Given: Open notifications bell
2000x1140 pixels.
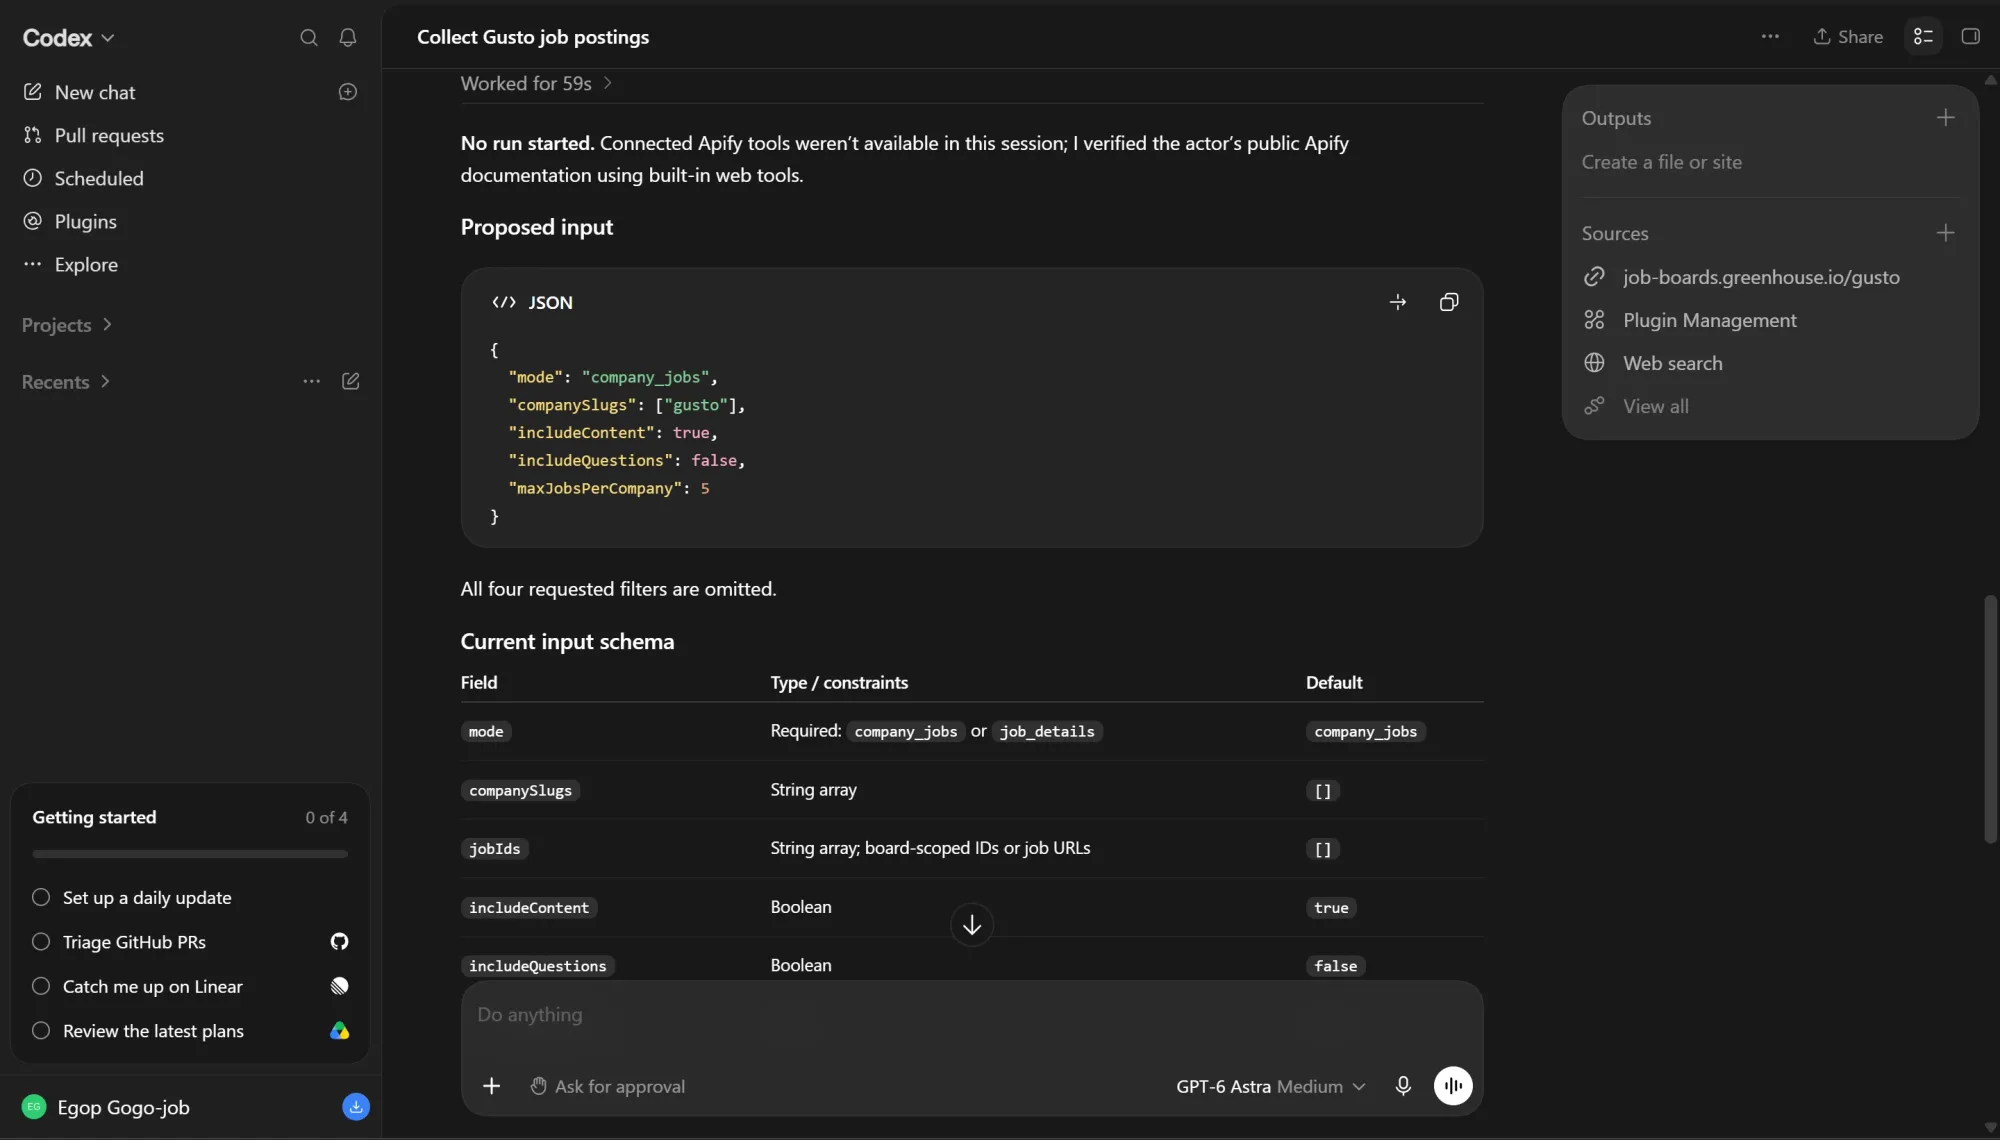Looking at the screenshot, I should click(x=348, y=38).
